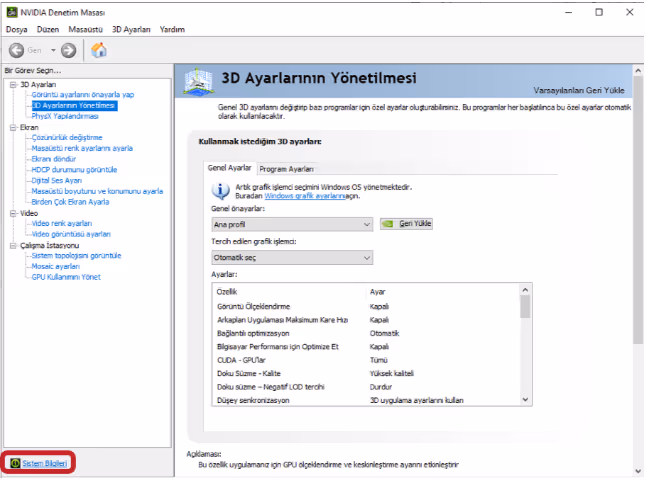Open the Otomatik seç graphics processor dropdown

292,258
